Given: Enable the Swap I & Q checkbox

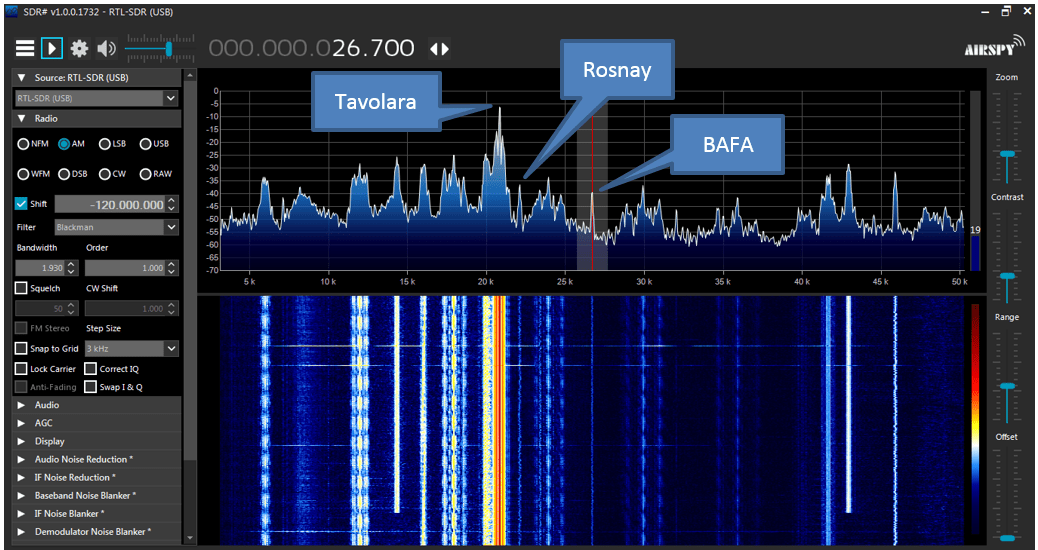Looking at the screenshot, I should pyautogui.click(x=91, y=387).
